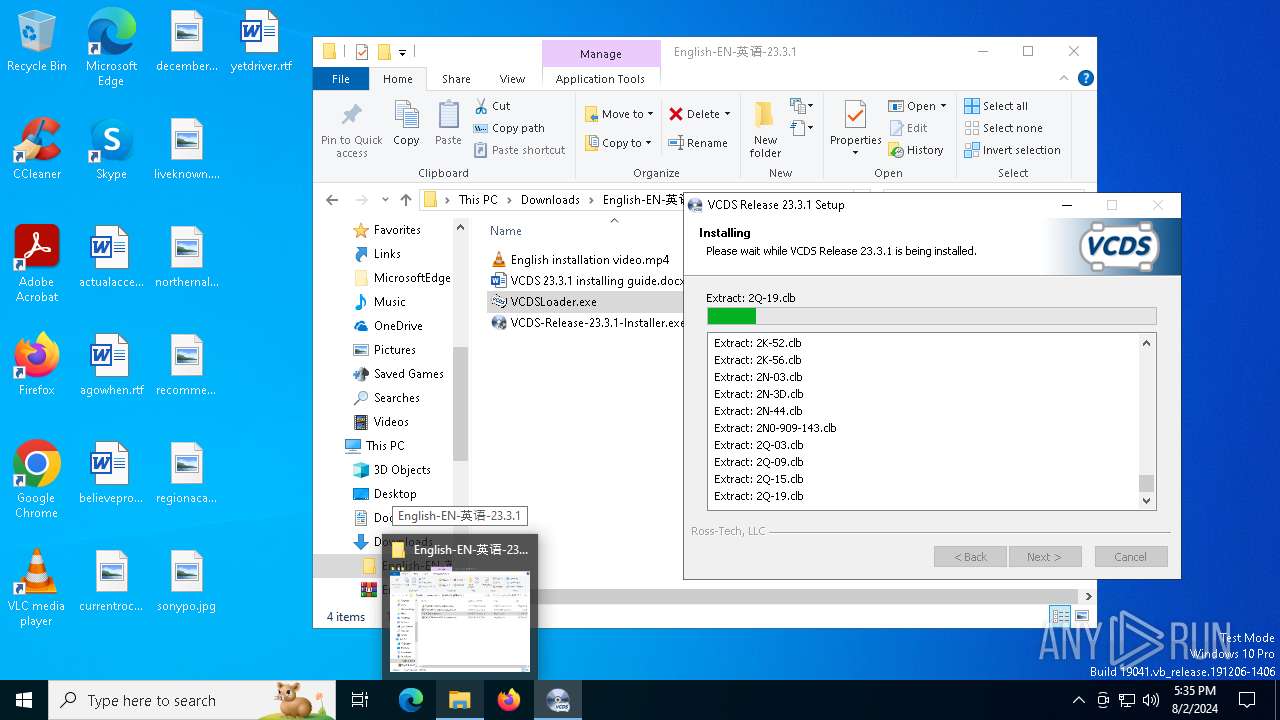The height and width of the screenshot is (720, 1280).
Task: Select Saved Games in navigation pane
Action: 408,374
